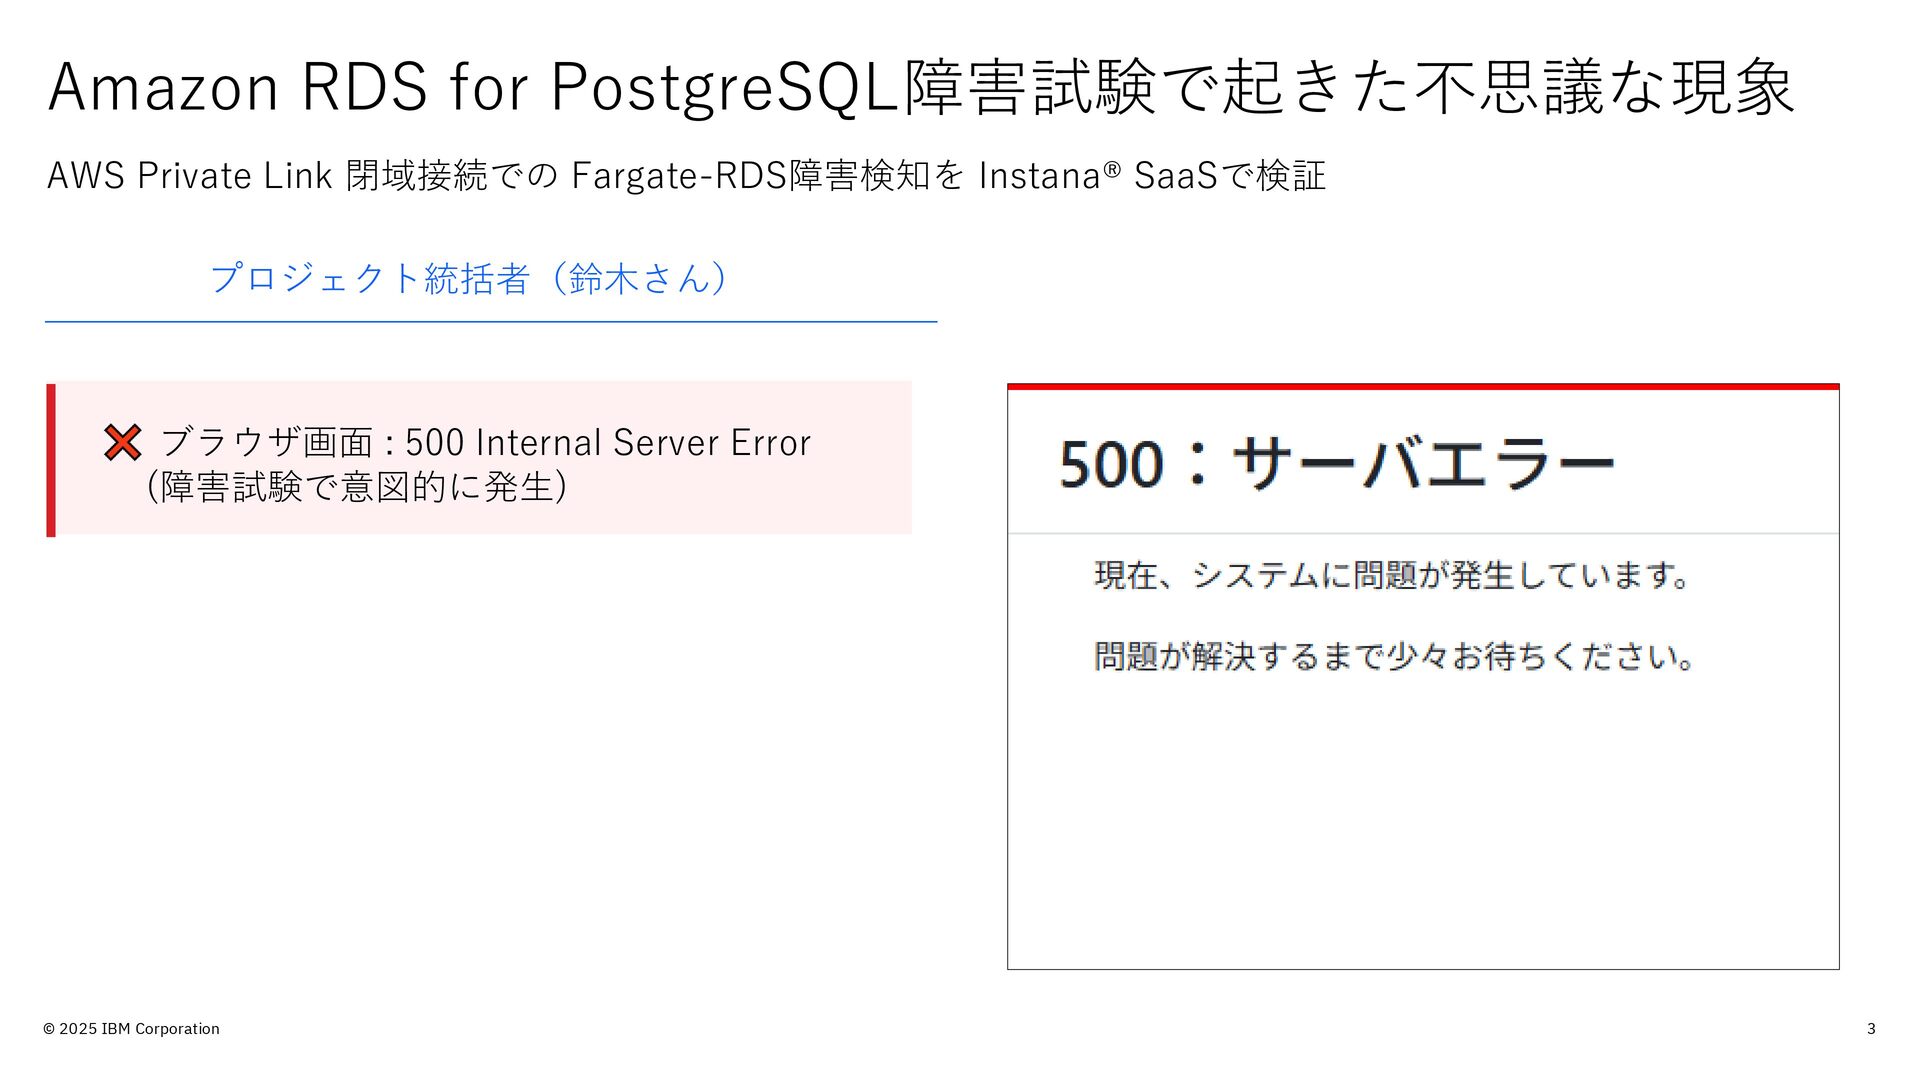This screenshot has width=1920, height=1080.
Task: Click the red vertical bar of the callout
Action: pos(51,460)
